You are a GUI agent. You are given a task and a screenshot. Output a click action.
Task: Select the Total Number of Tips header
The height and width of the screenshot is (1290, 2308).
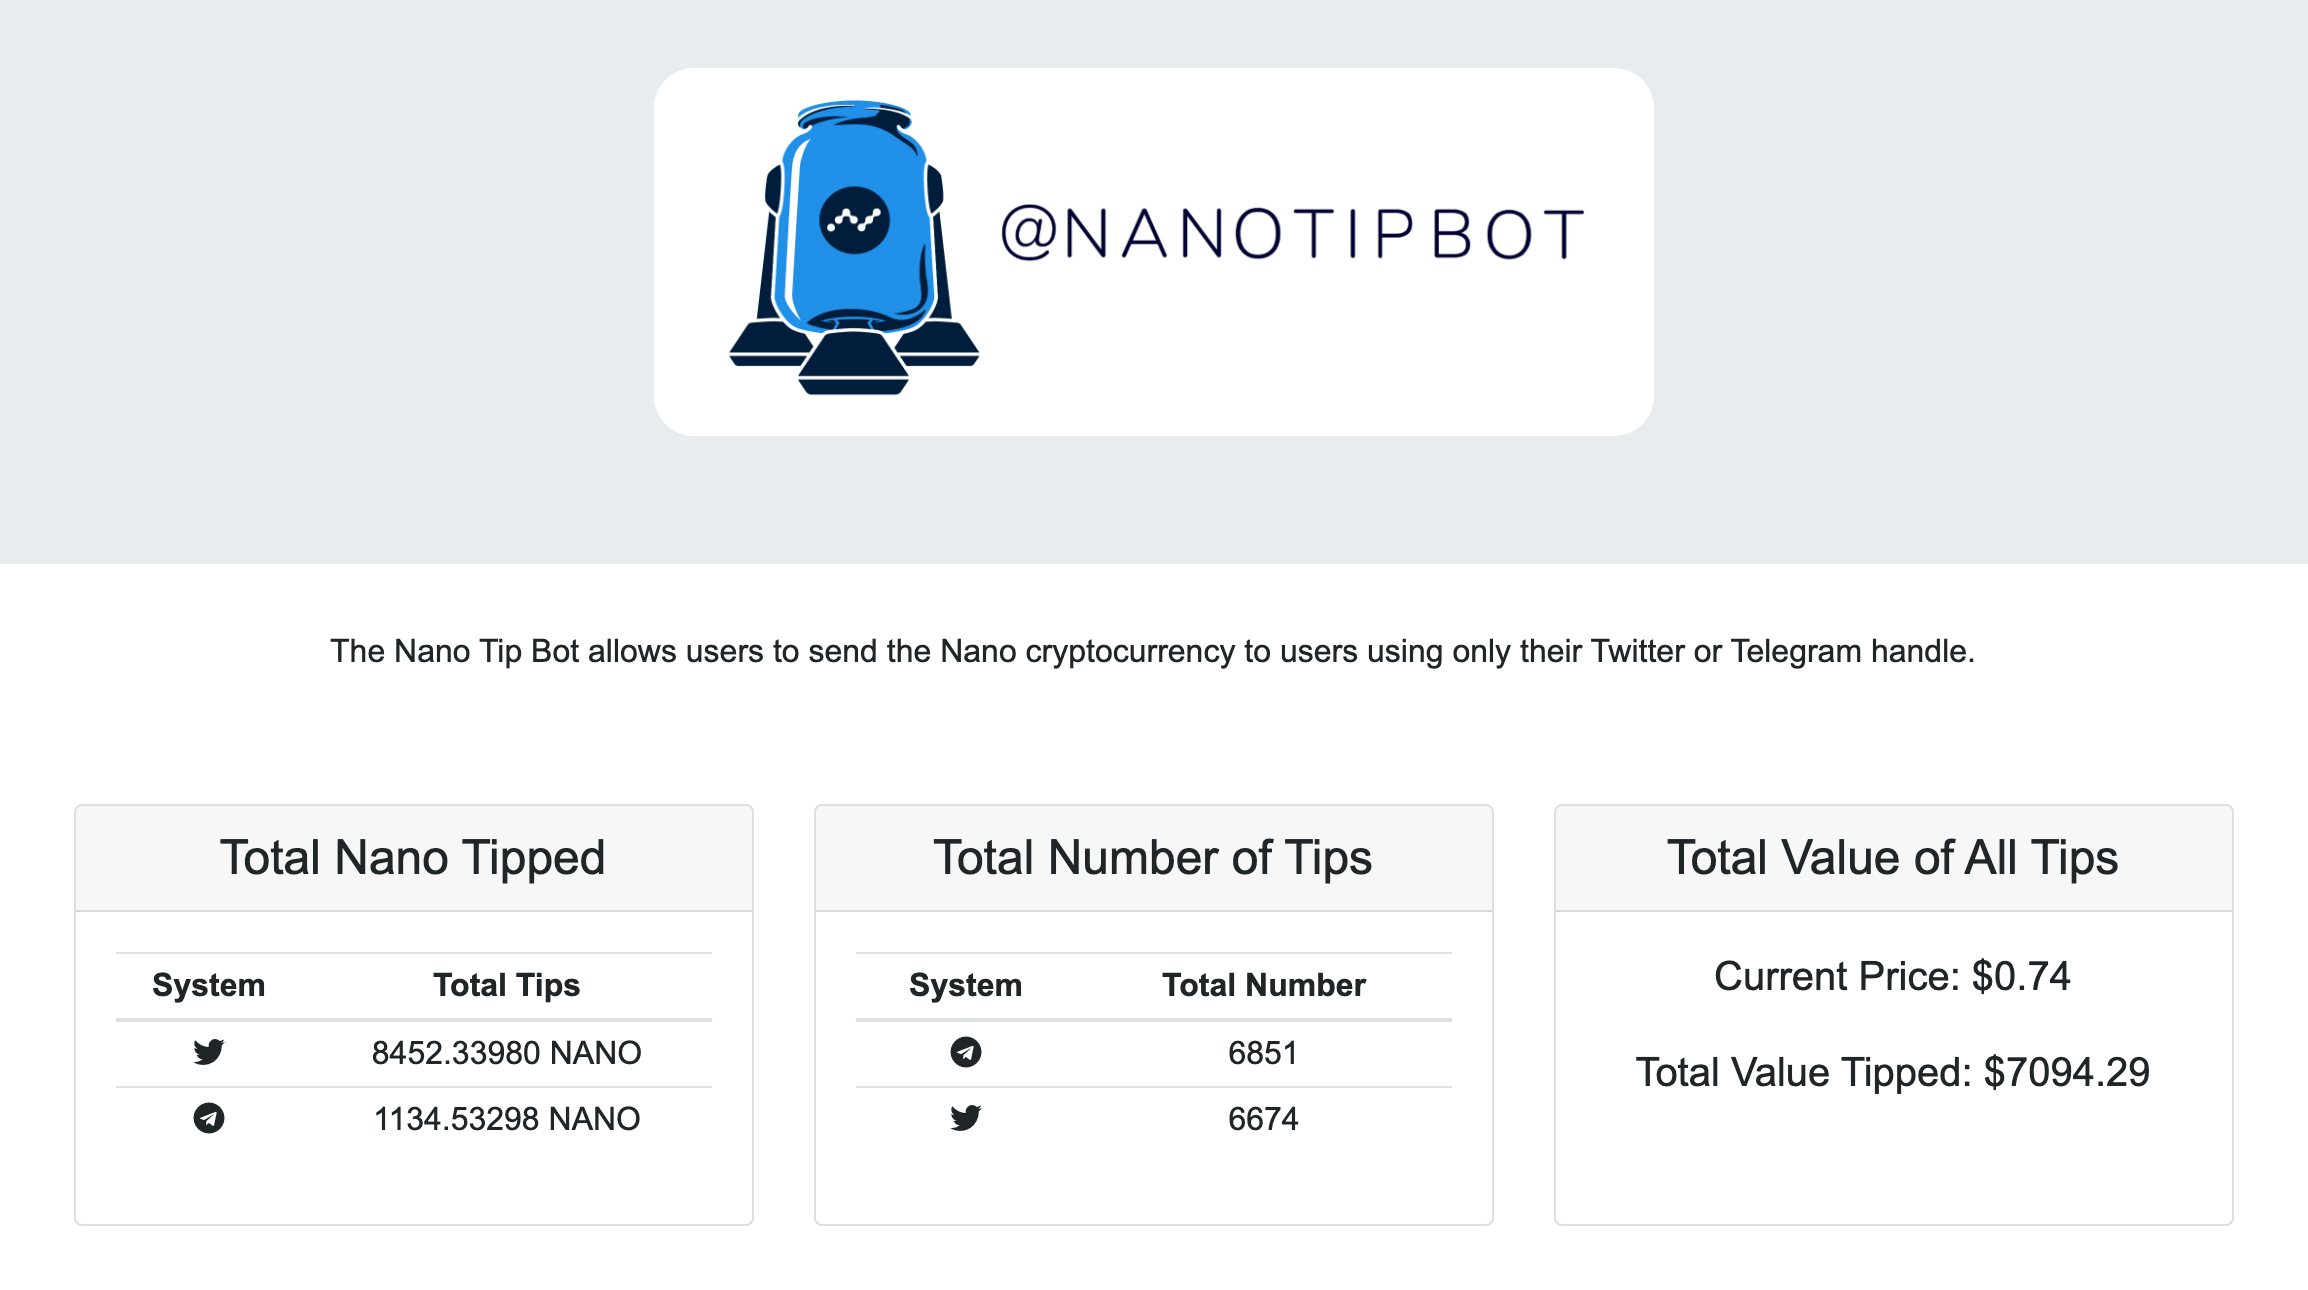(x=1154, y=858)
